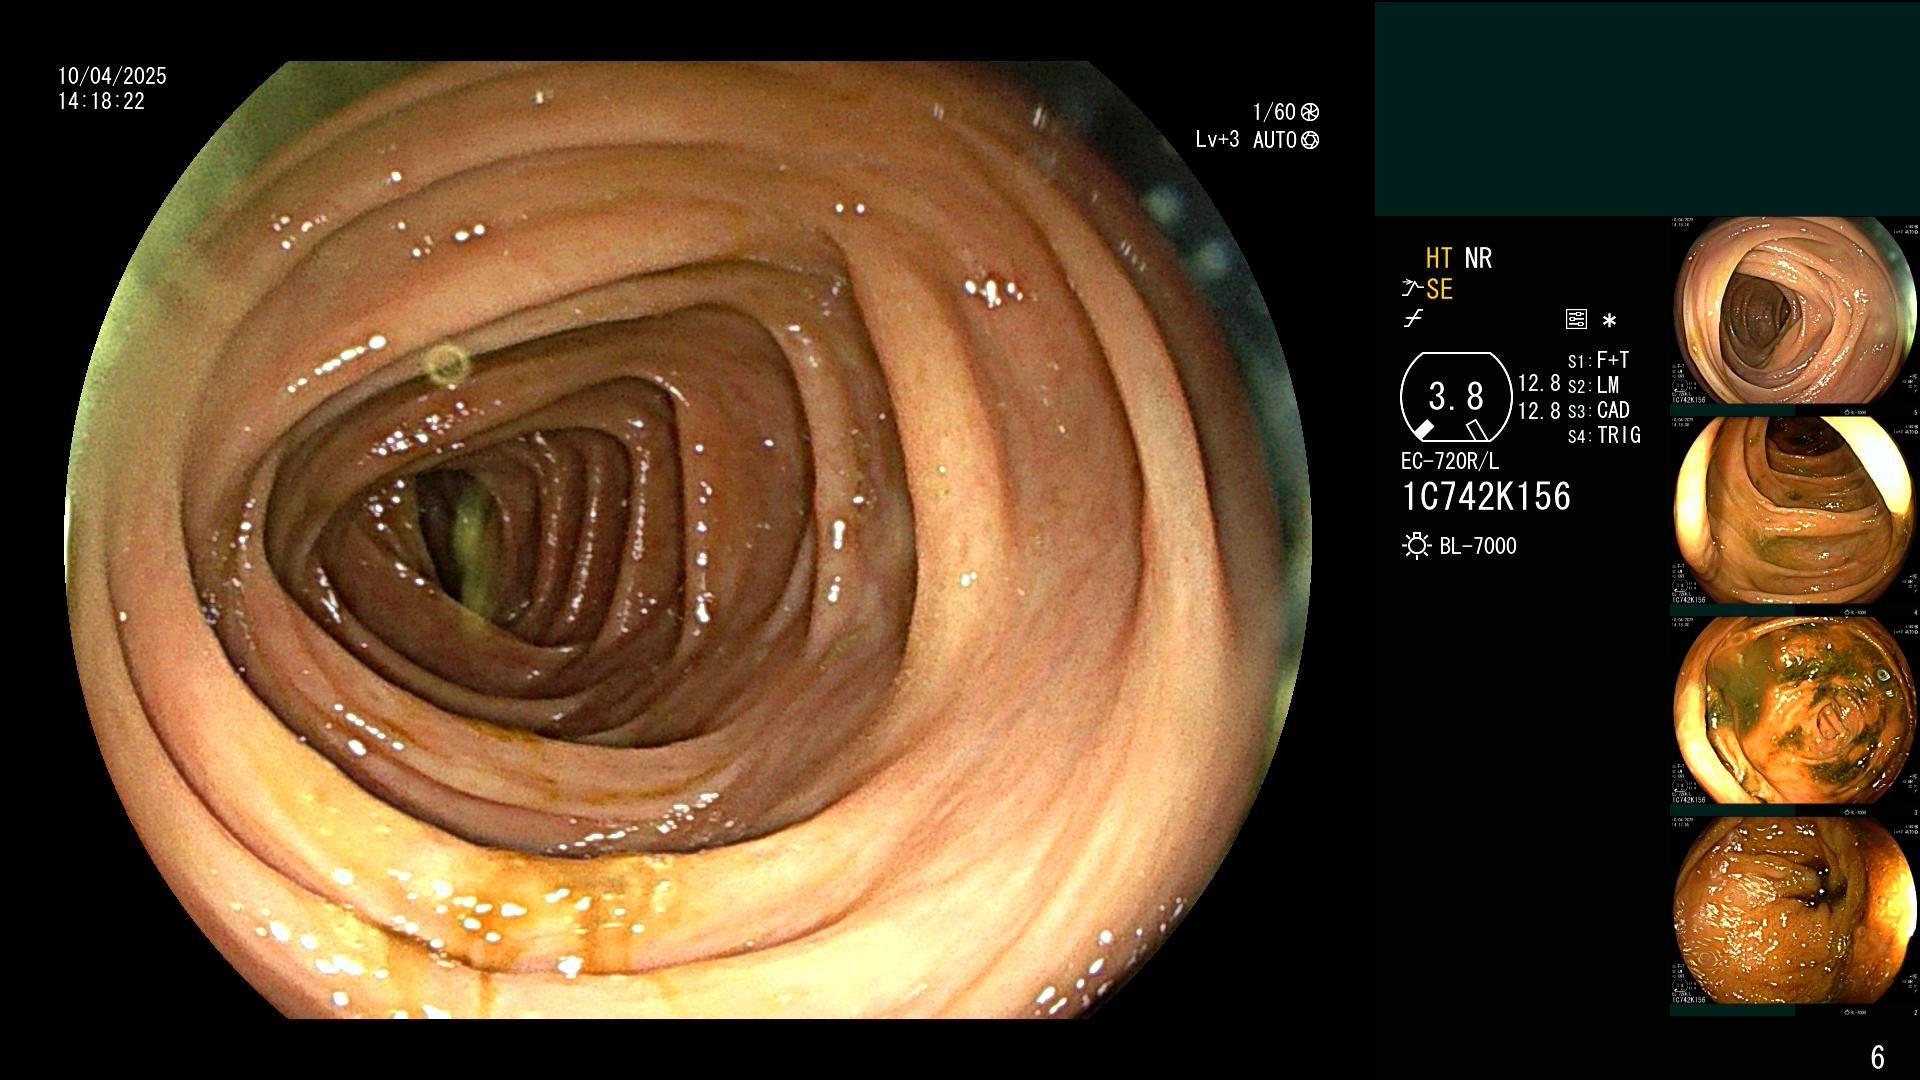Click the EC-720R/L scope model text
1920x1080 pixels.
tap(1450, 461)
